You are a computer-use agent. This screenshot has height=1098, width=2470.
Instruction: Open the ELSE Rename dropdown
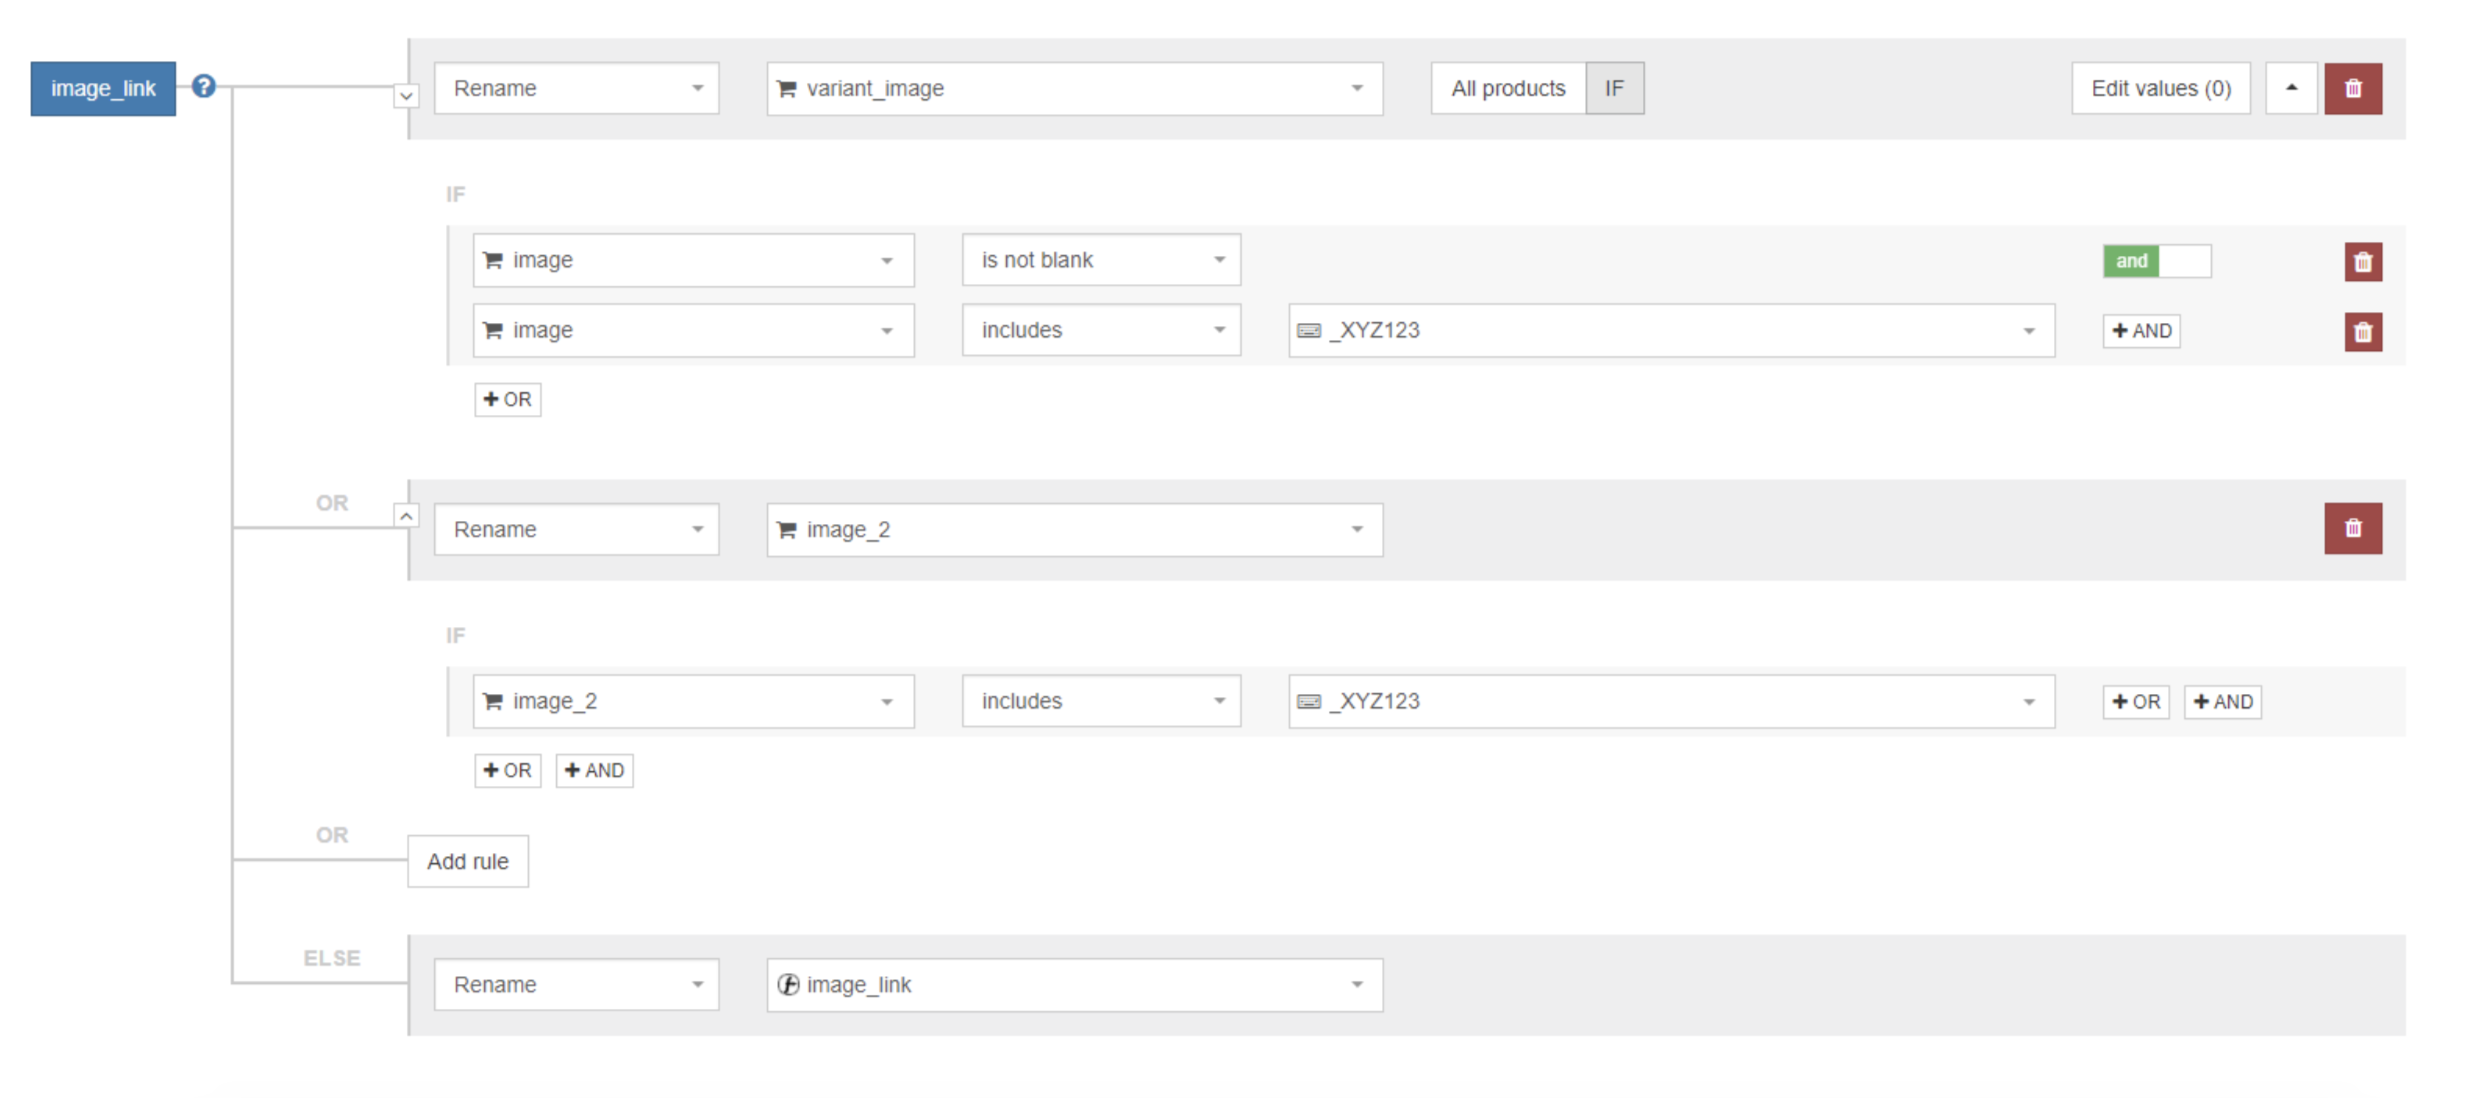pyautogui.click(x=576, y=984)
